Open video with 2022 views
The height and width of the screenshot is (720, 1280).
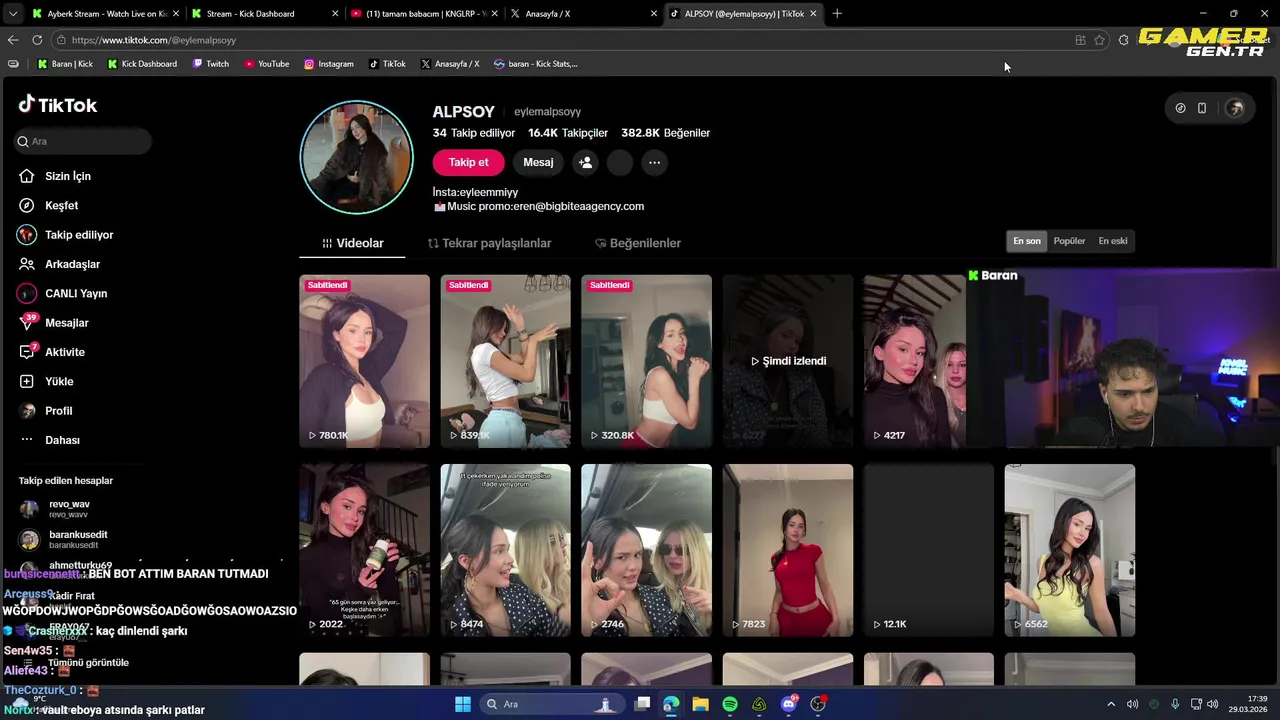(x=364, y=550)
